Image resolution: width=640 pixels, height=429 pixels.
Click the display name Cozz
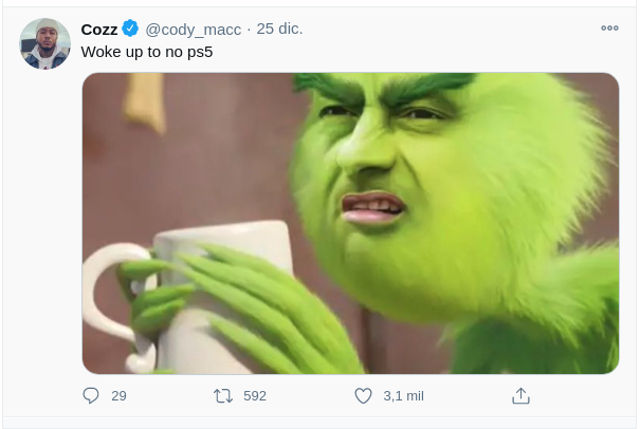pos(99,29)
